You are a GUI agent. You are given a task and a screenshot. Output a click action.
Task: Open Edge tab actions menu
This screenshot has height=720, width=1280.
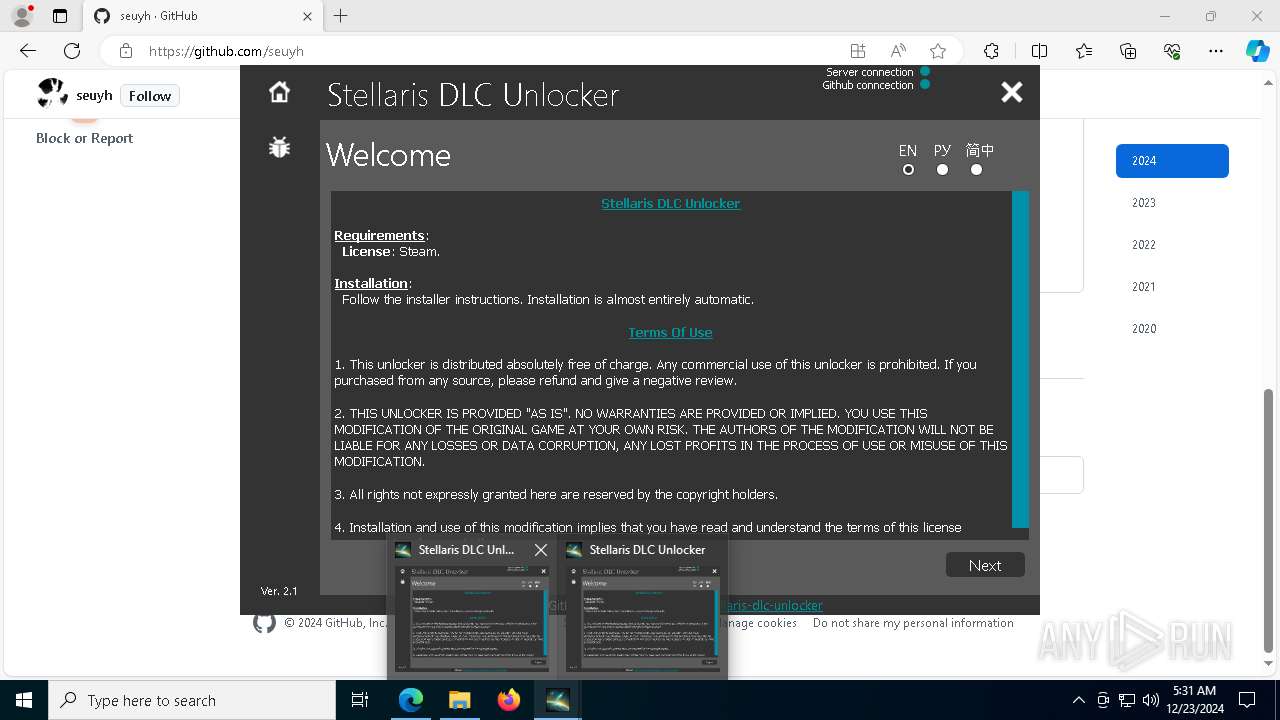pos(60,16)
